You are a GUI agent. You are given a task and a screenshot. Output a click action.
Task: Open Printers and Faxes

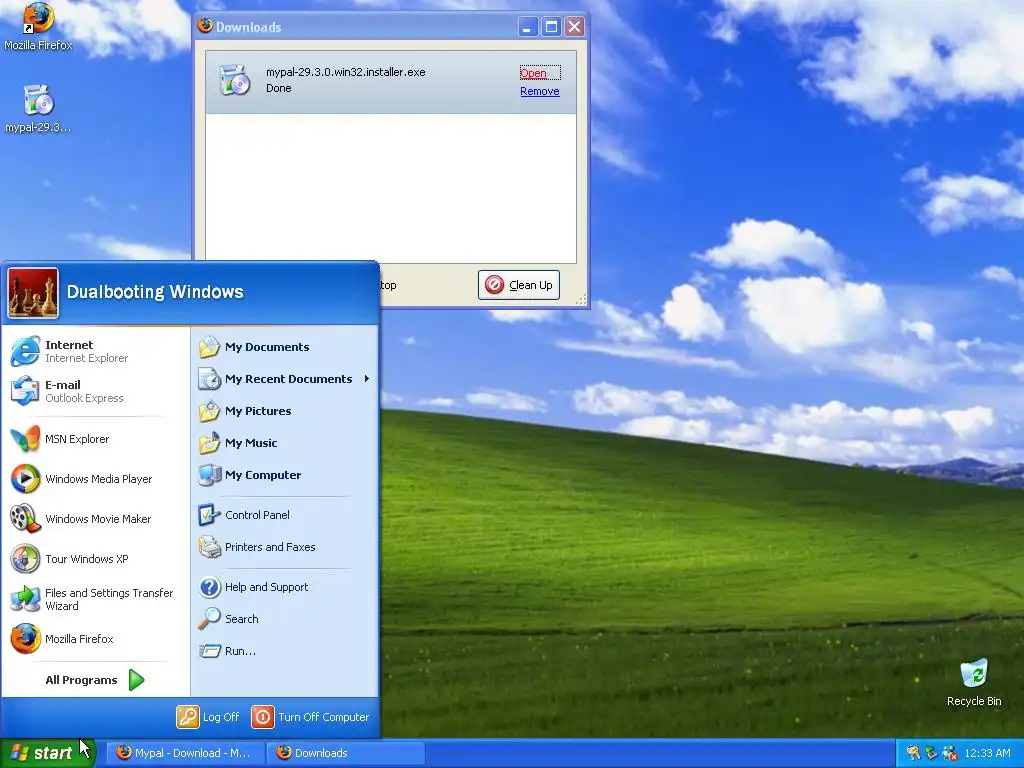coord(284,547)
